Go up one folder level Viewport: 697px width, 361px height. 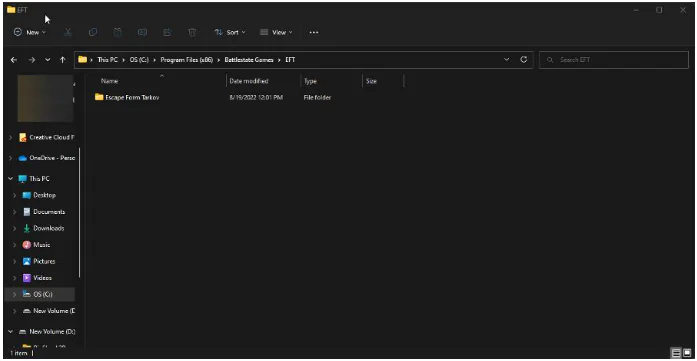coord(63,60)
